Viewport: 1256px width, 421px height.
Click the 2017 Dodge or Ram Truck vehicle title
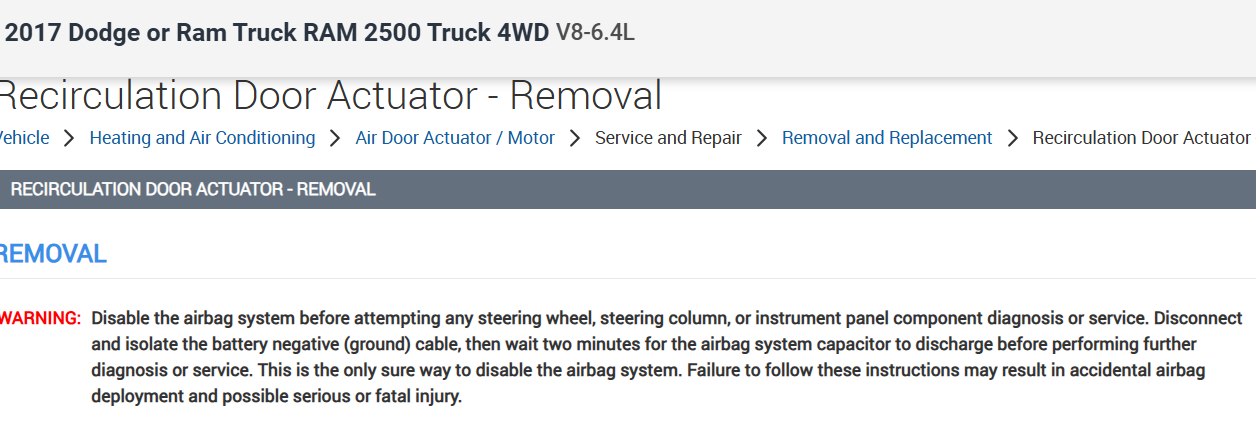click(277, 32)
